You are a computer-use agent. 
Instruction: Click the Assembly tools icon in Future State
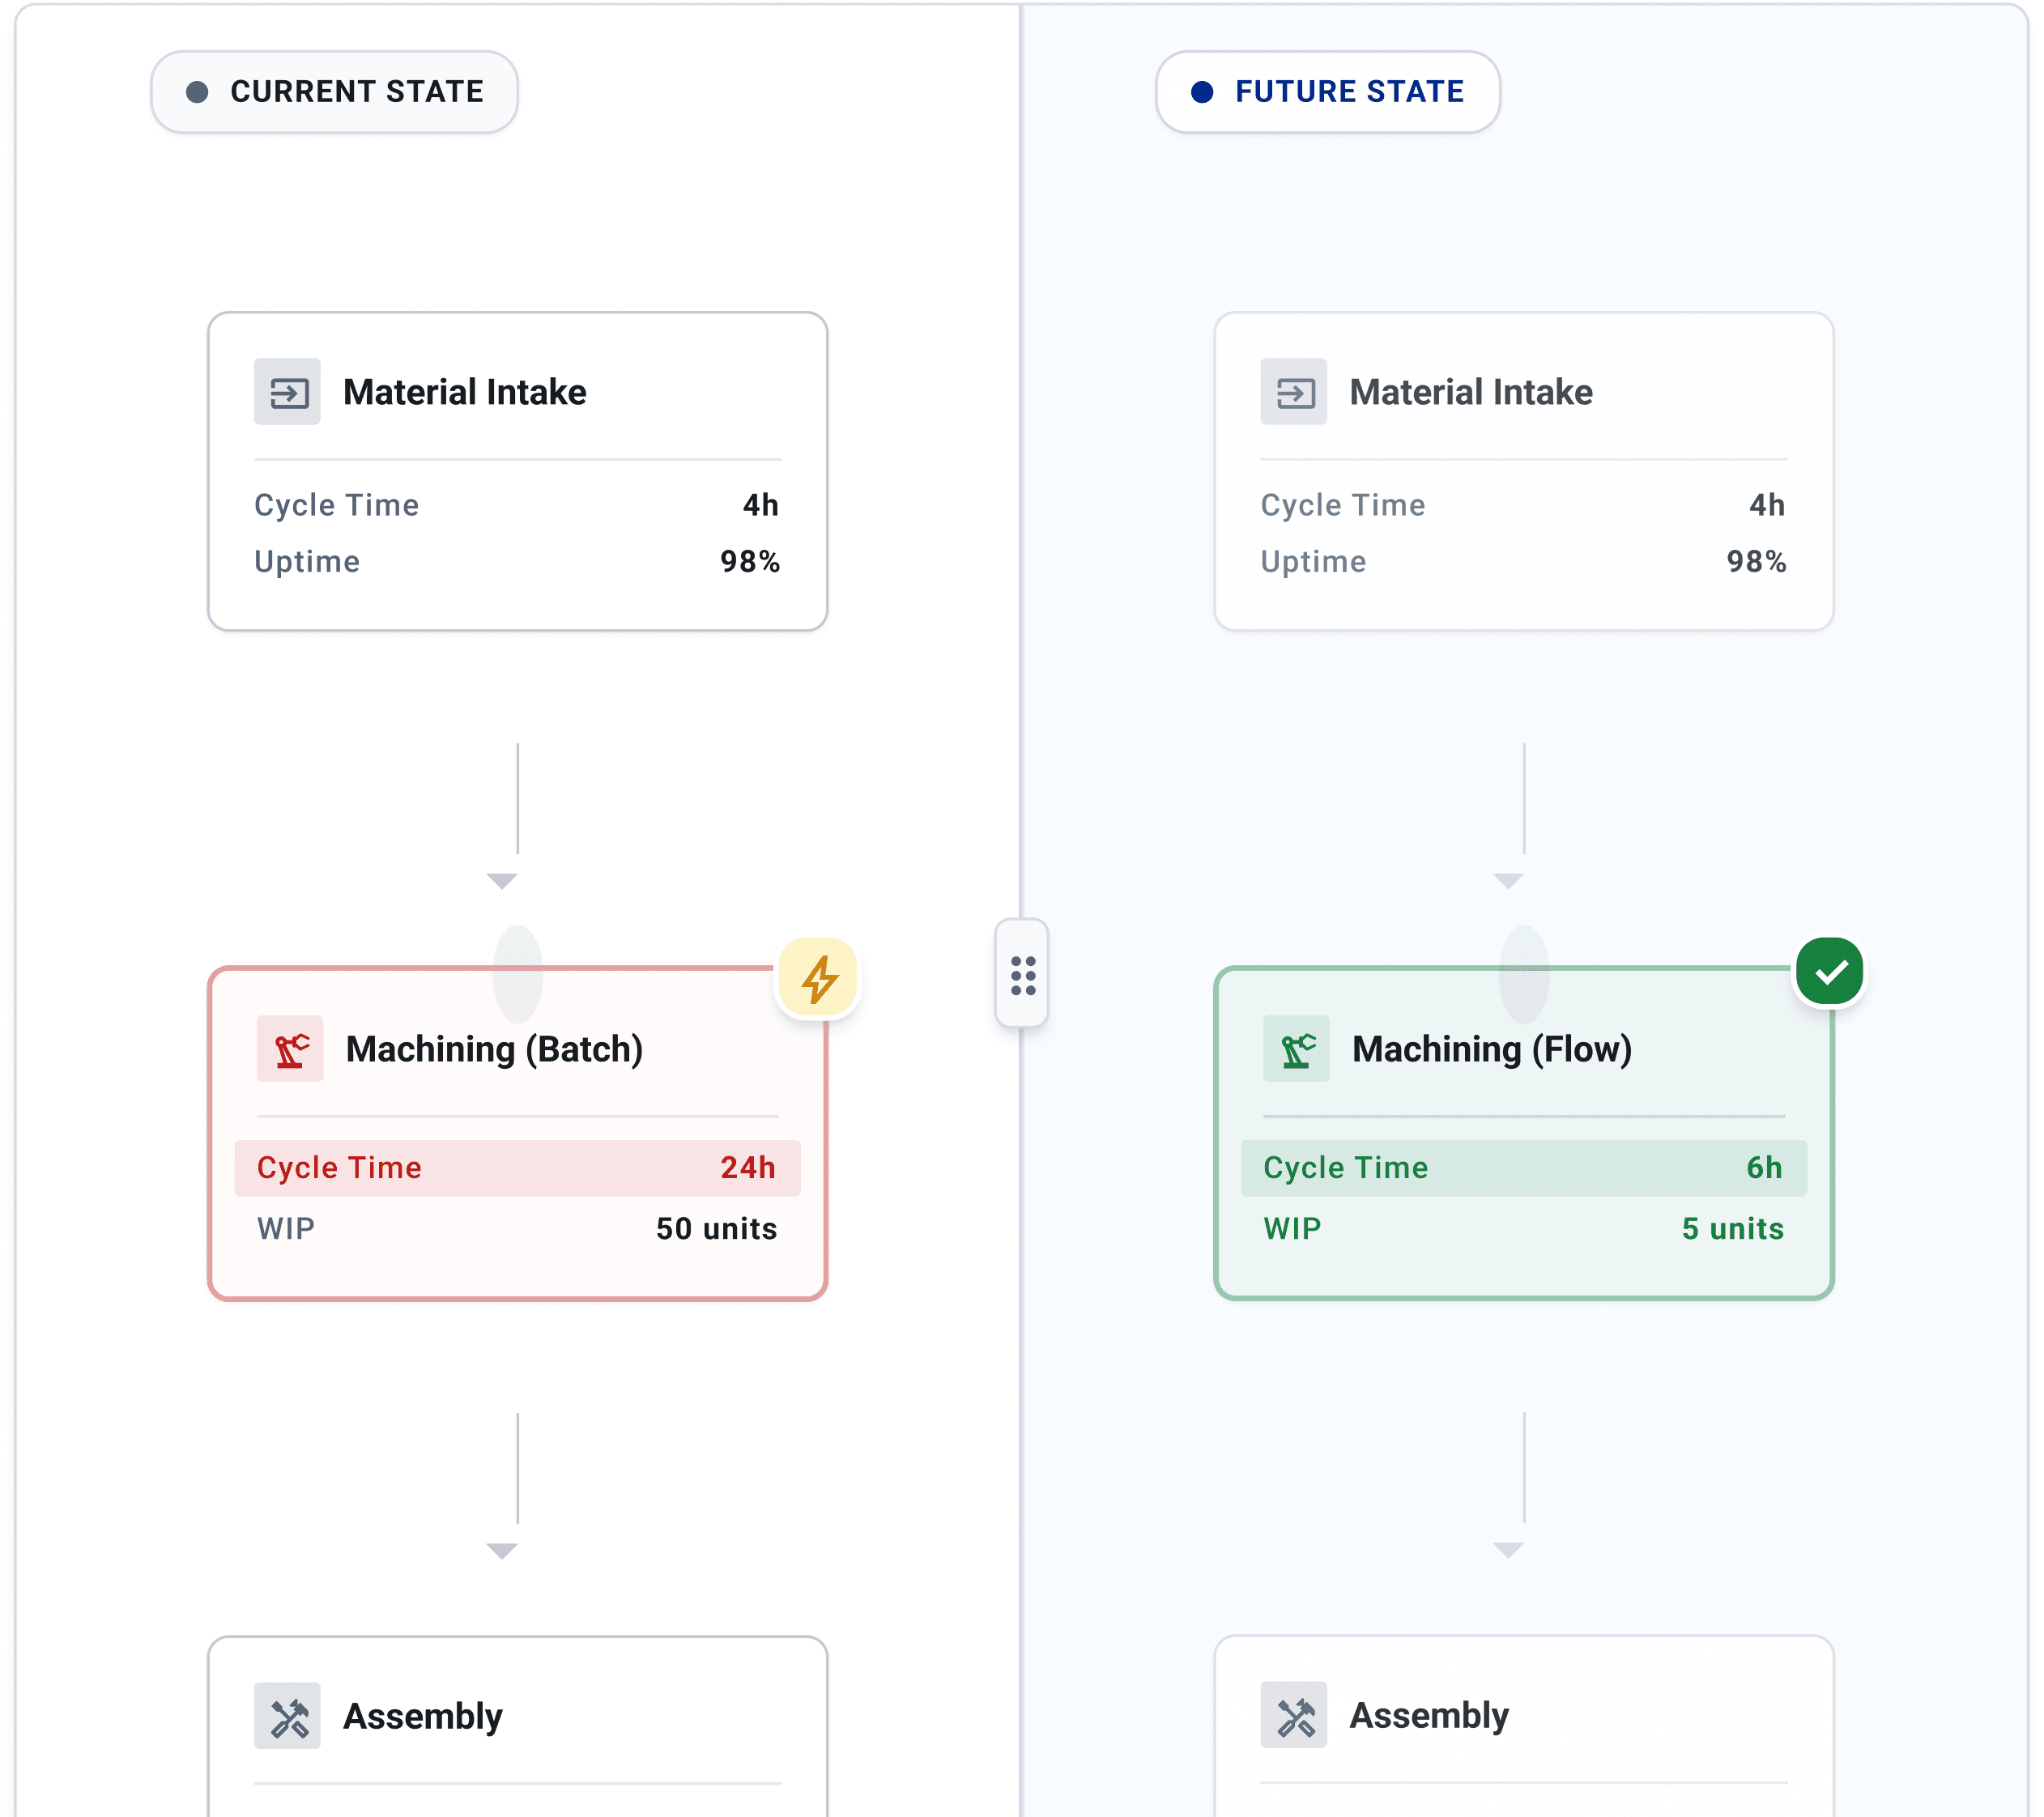click(1293, 1715)
